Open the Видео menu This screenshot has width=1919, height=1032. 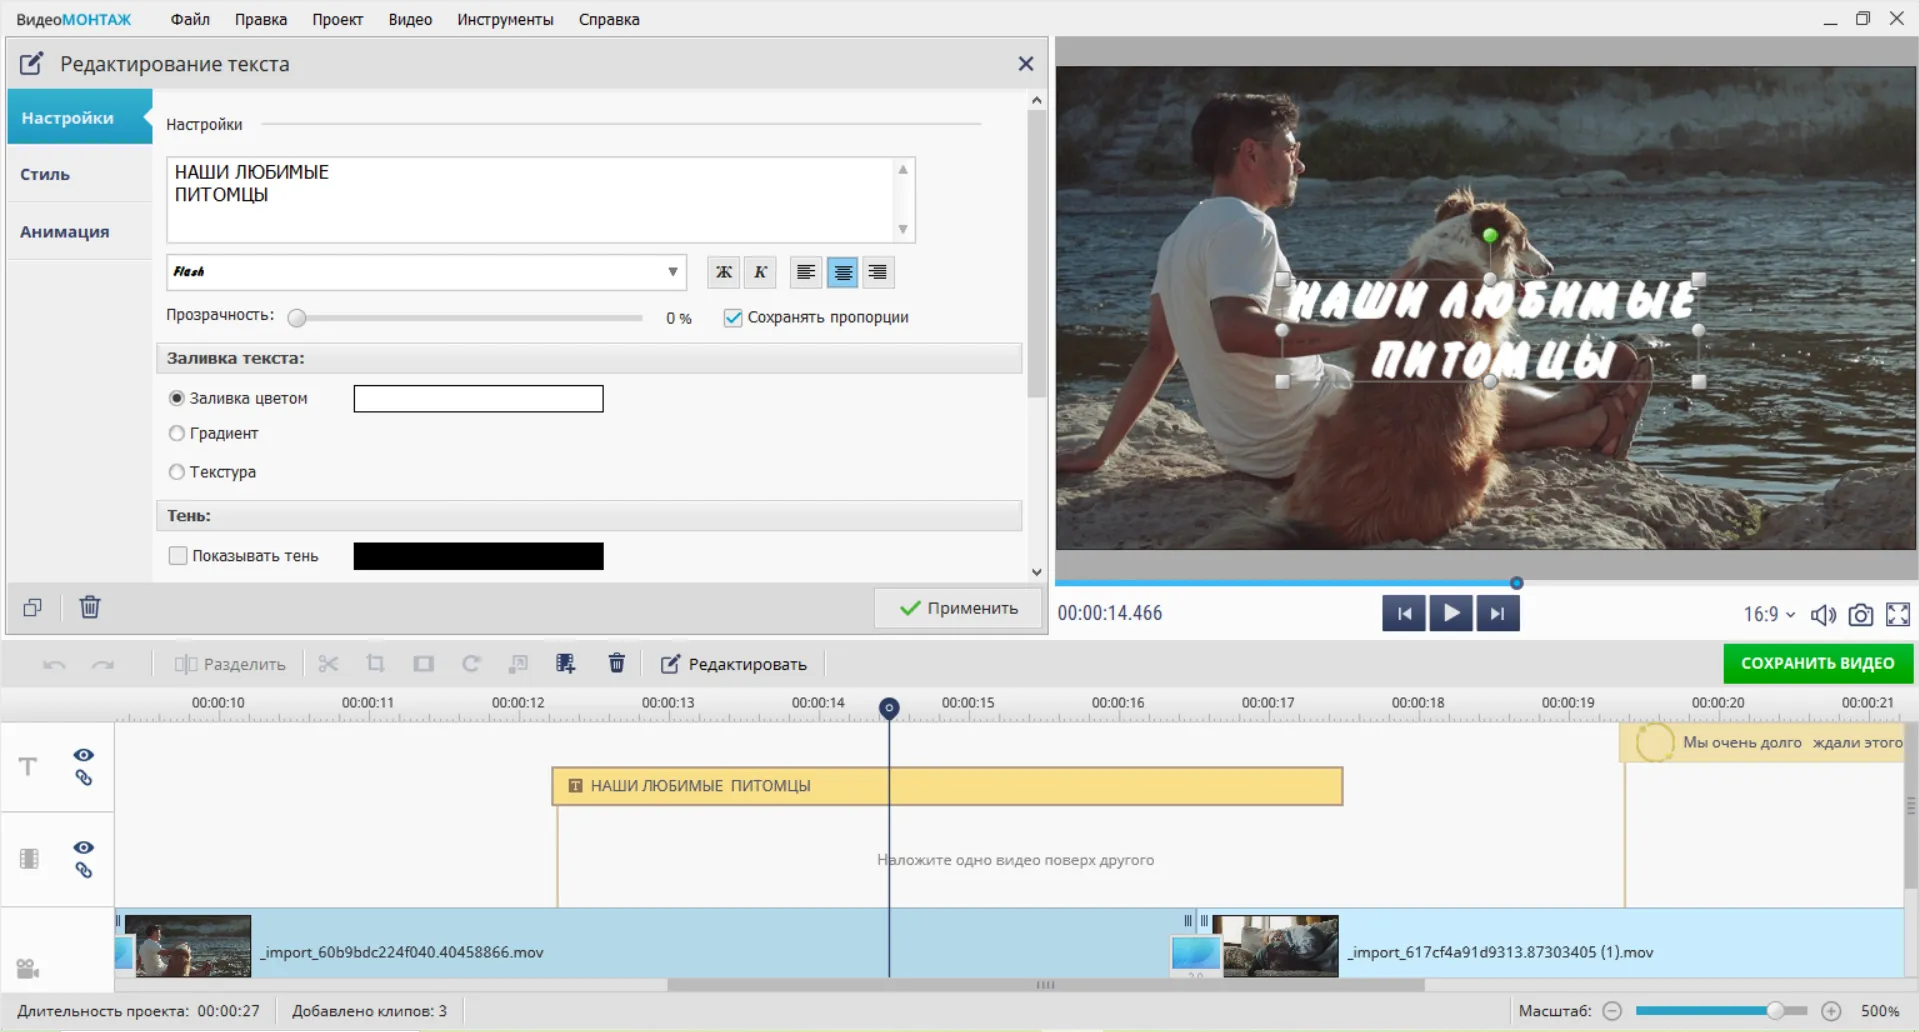(410, 19)
